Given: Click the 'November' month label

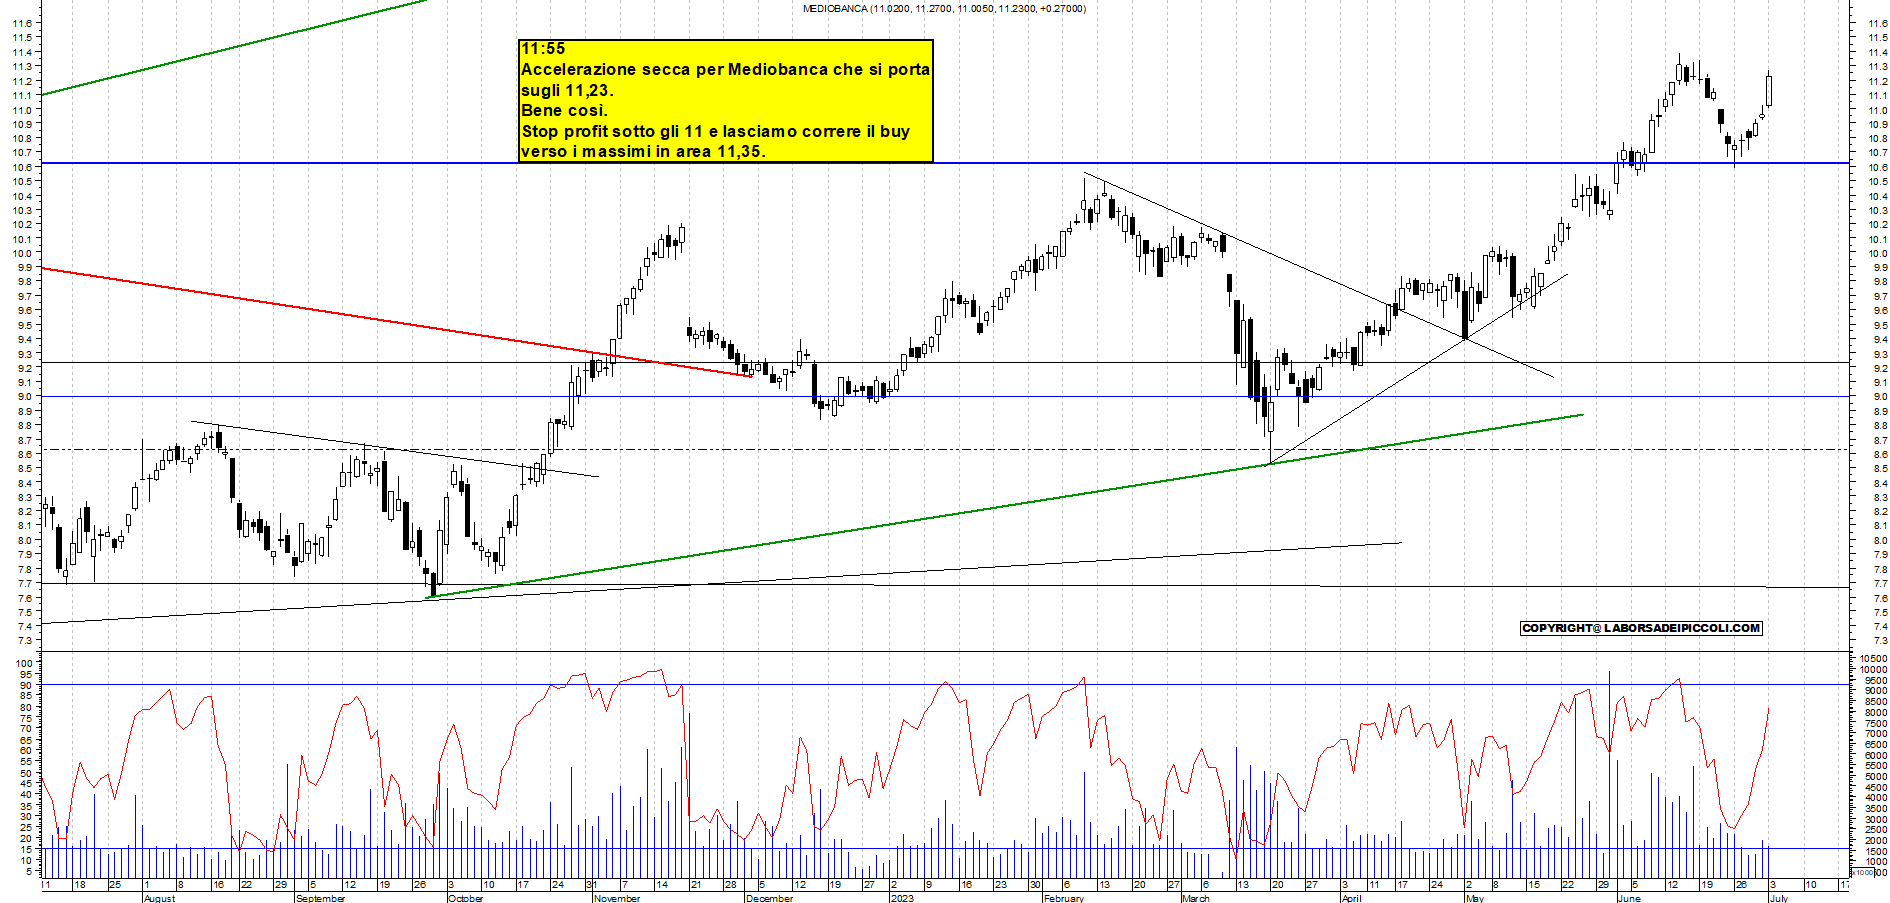Looking at the screenshot, I should pos(617,898).
